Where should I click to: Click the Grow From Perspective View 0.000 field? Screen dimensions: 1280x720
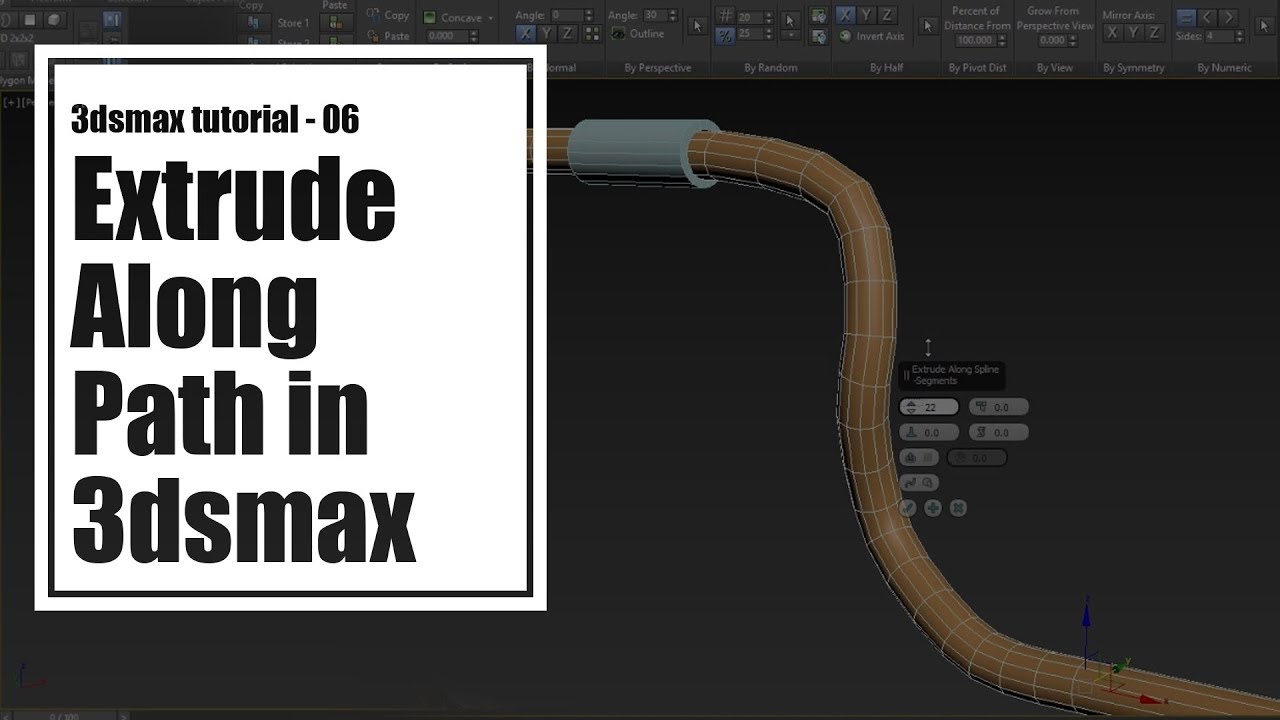tap(1052, 40)
